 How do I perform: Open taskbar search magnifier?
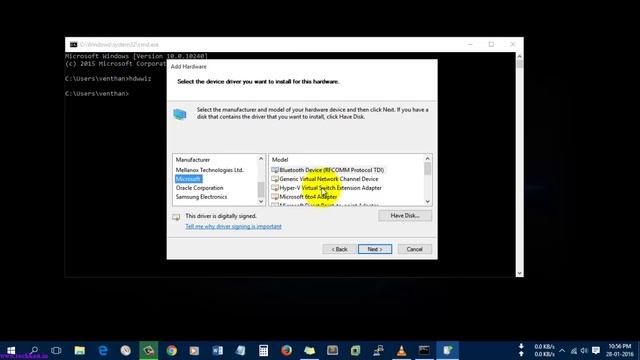34,350
